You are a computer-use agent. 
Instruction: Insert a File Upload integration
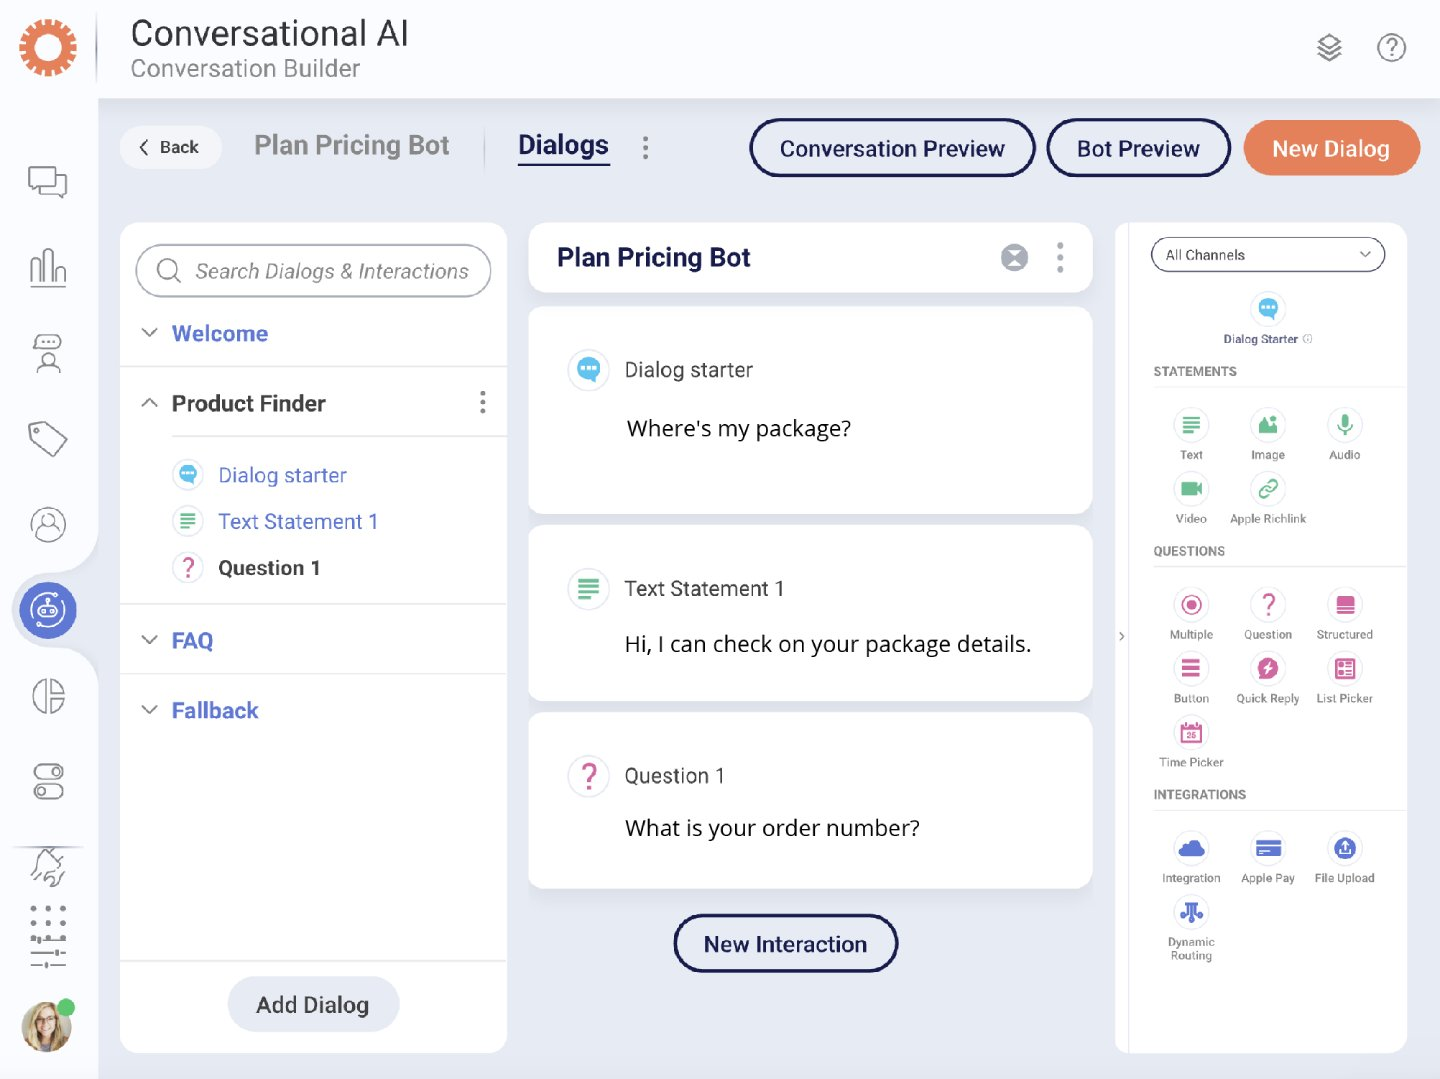[1343, 848]
